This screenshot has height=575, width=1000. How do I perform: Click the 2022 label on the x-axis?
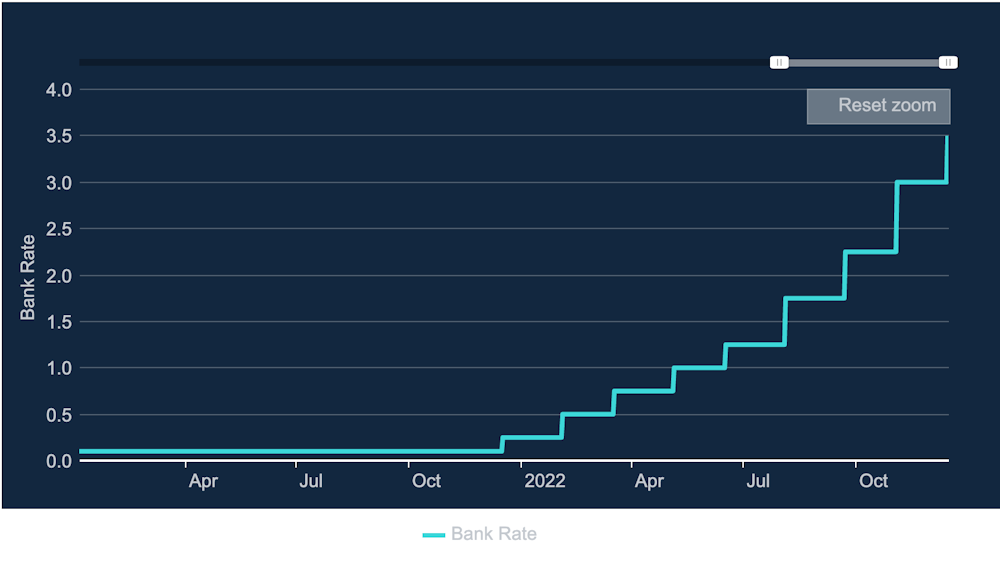545,482
